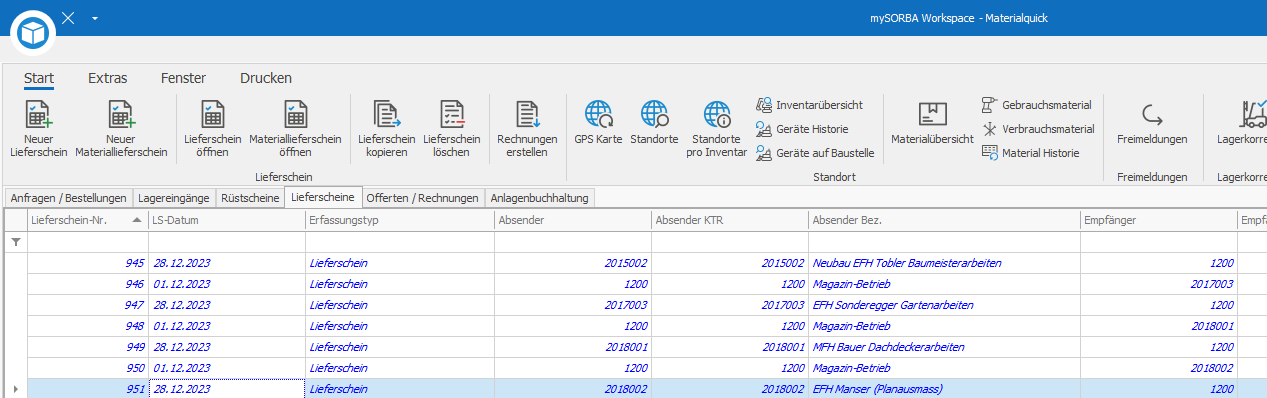Sort by Lieferschein-Nr. column header
This screenshot has width=1267, height=398.
87,220
